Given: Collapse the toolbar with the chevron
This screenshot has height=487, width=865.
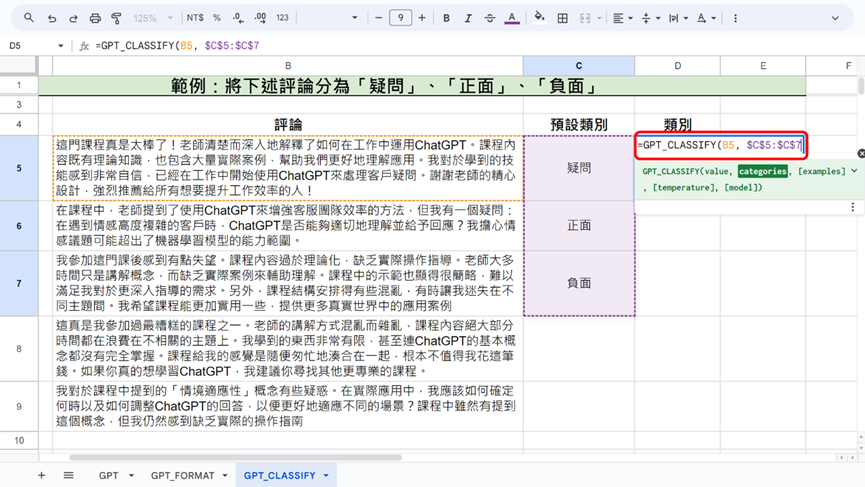Looking at the screenshot, I should tap(835, 18).
